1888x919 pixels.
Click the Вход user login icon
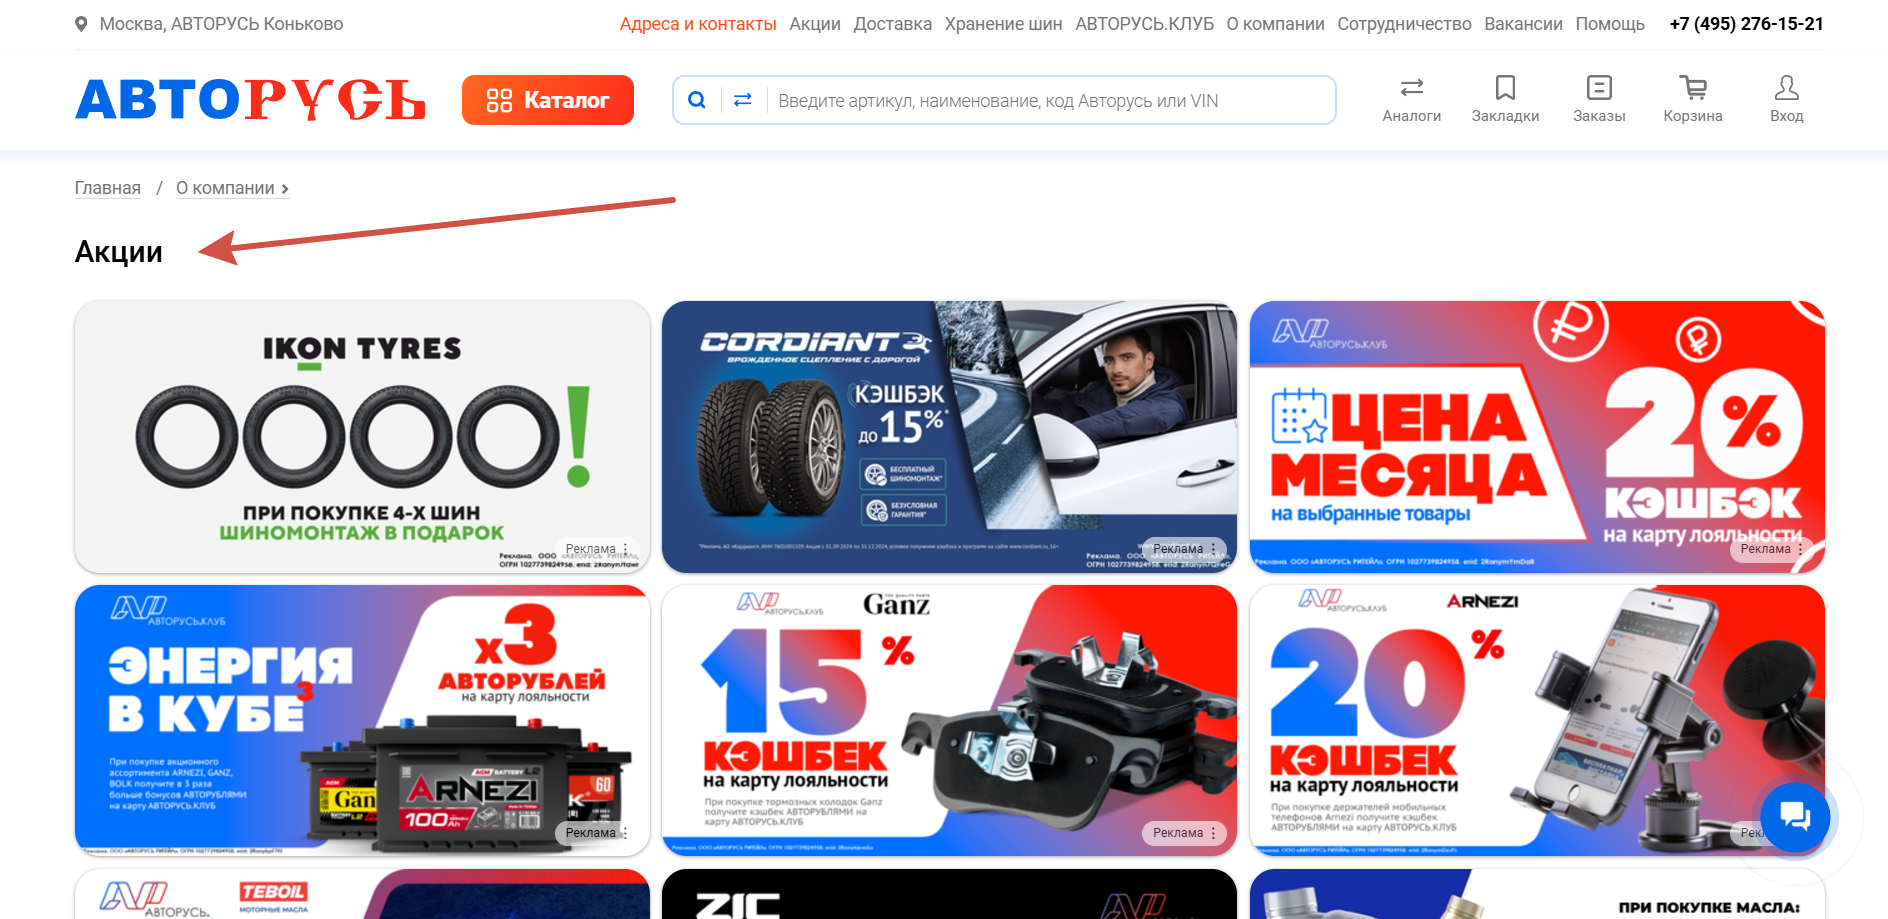click(1787, 88)
